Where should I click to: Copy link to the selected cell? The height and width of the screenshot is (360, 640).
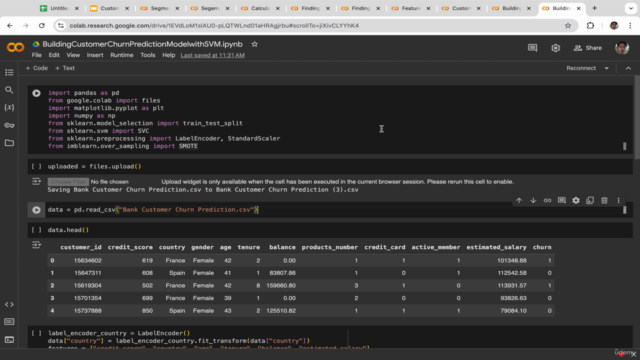coord(547,200)
